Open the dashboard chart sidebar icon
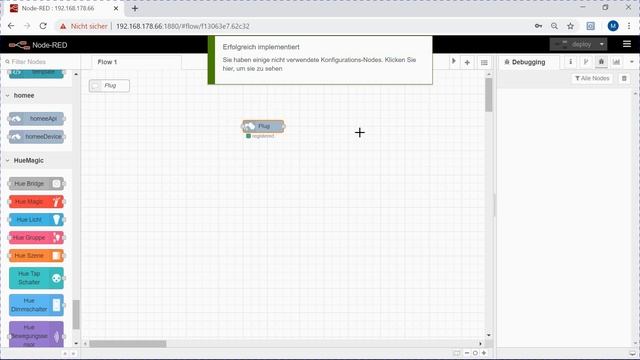The height and width of the screenshot is (360, 640). coord(616,62)
